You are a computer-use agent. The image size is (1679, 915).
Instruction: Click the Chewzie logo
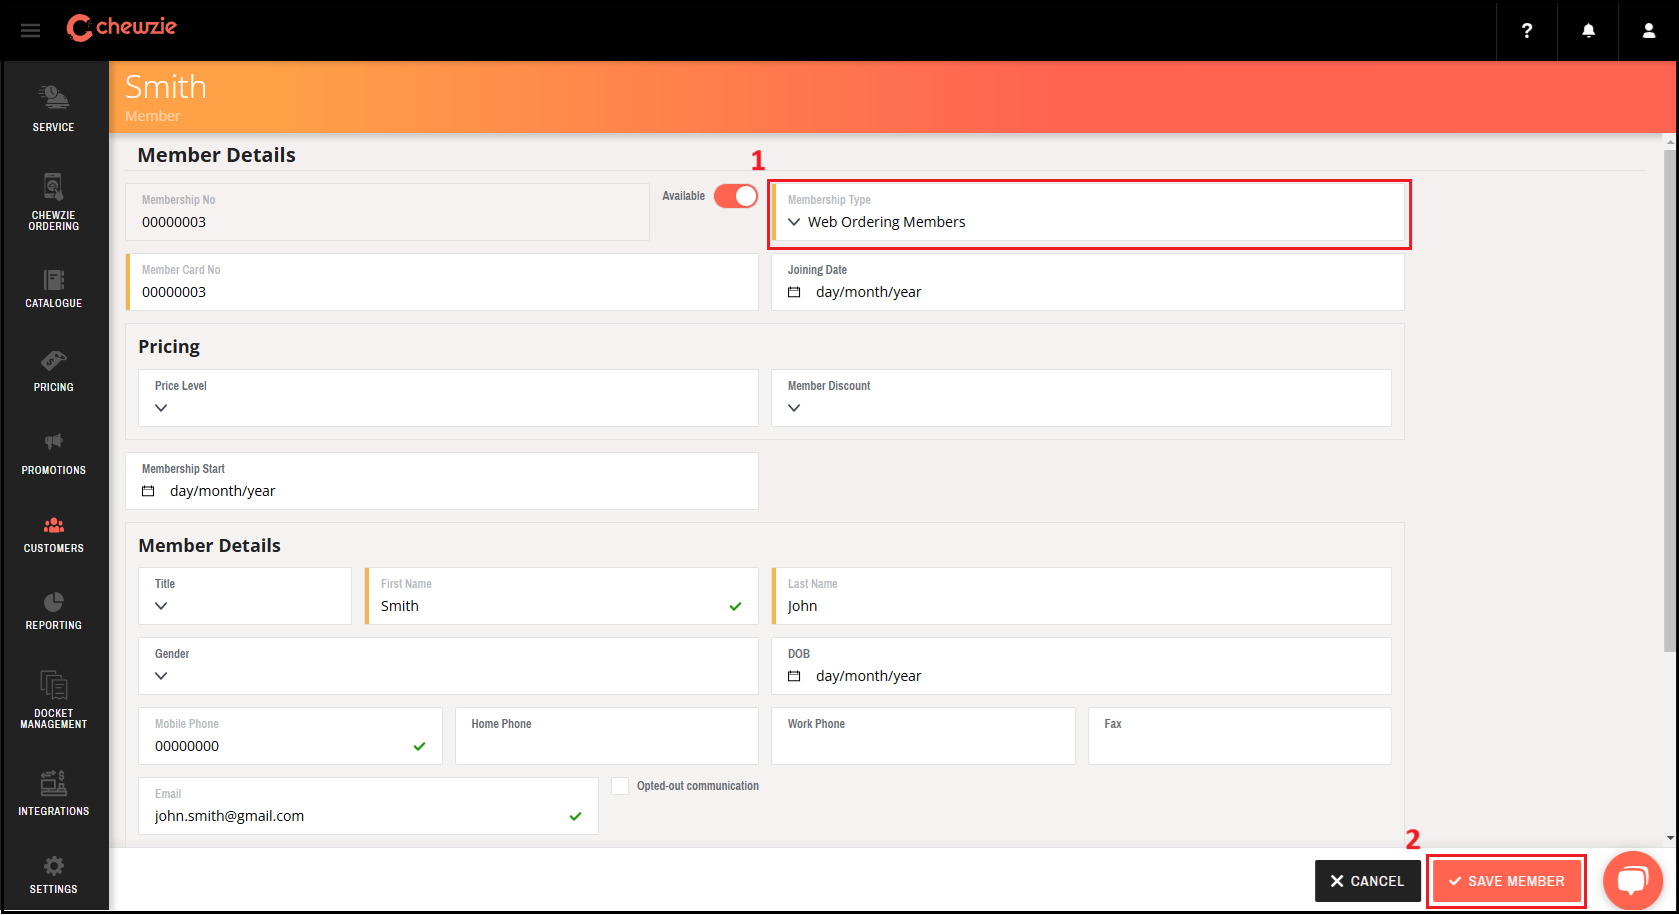pos(121,28)
